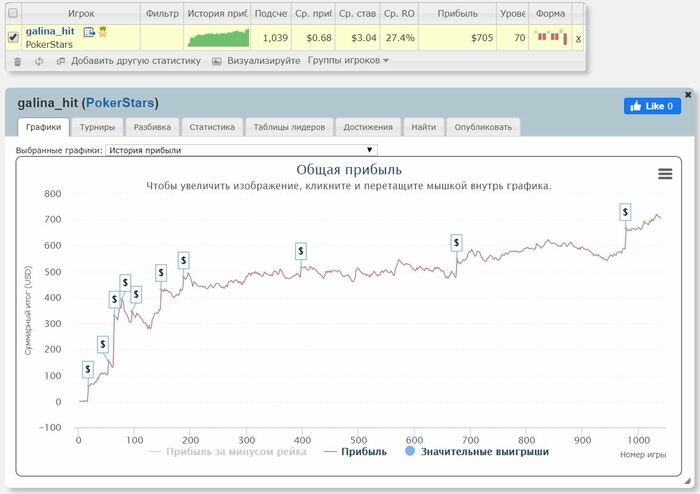Image resolution: width=700 pixels, height=494 pixels.
Task: Click the Добавить другую статистику icon
Action: click(61, 61)
